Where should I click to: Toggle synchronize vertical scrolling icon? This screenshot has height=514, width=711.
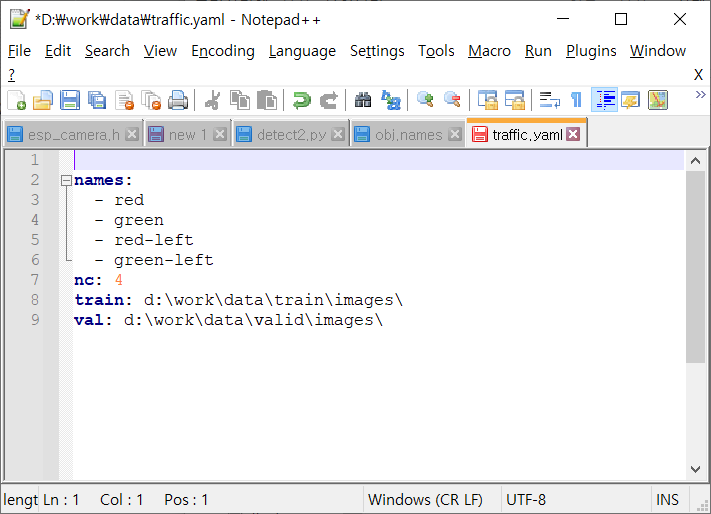coord(488,100)
